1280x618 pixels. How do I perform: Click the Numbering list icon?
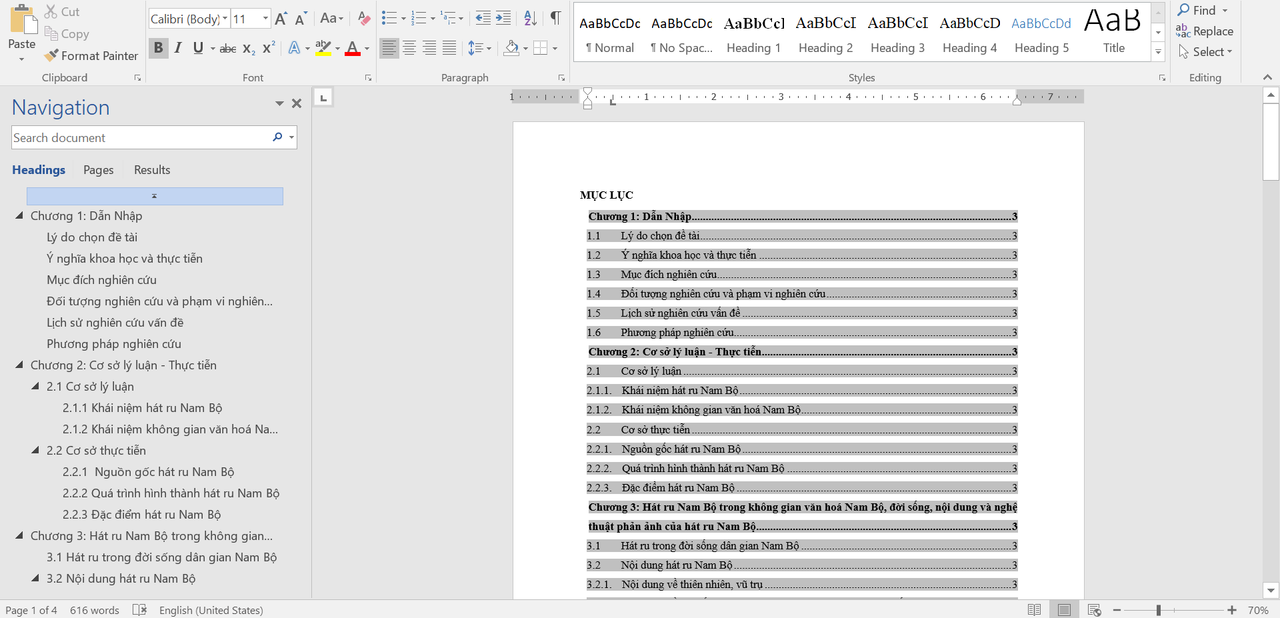pos(418,19)
